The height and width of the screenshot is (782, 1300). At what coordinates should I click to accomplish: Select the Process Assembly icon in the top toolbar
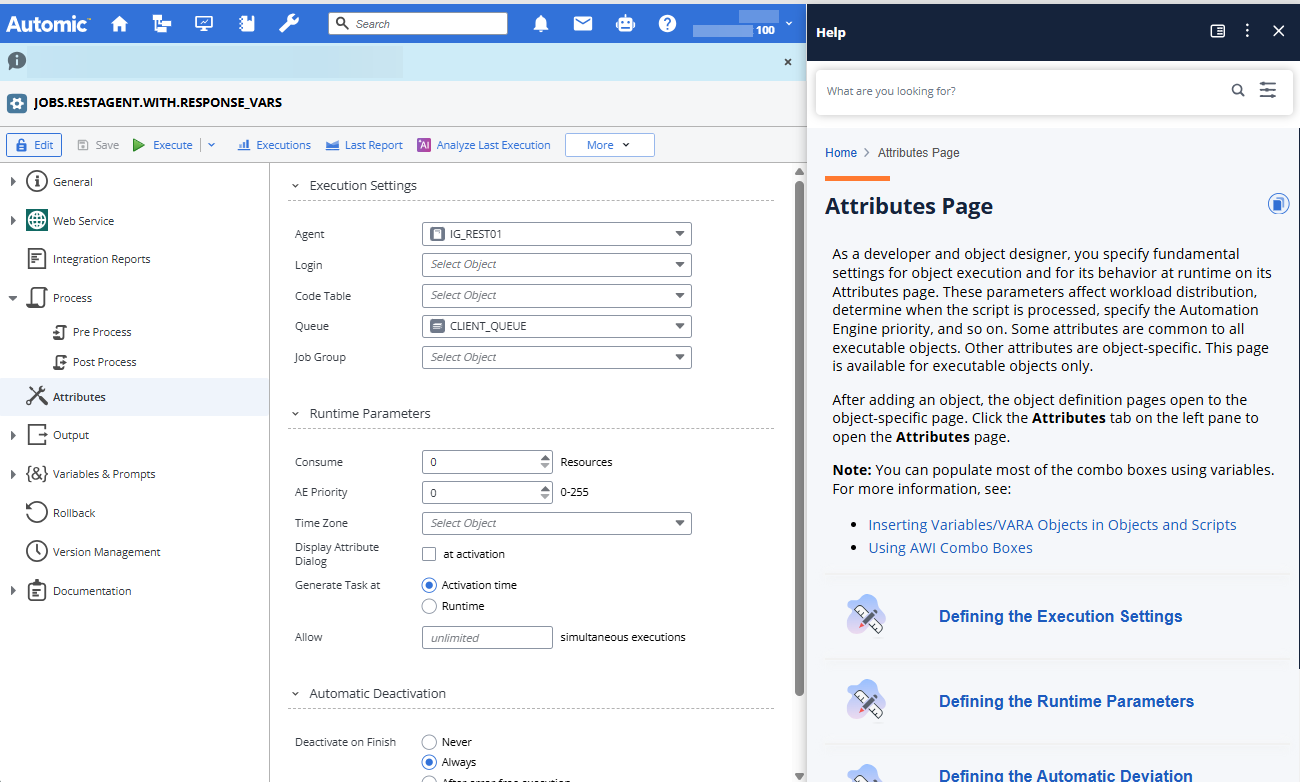(161, 23)
